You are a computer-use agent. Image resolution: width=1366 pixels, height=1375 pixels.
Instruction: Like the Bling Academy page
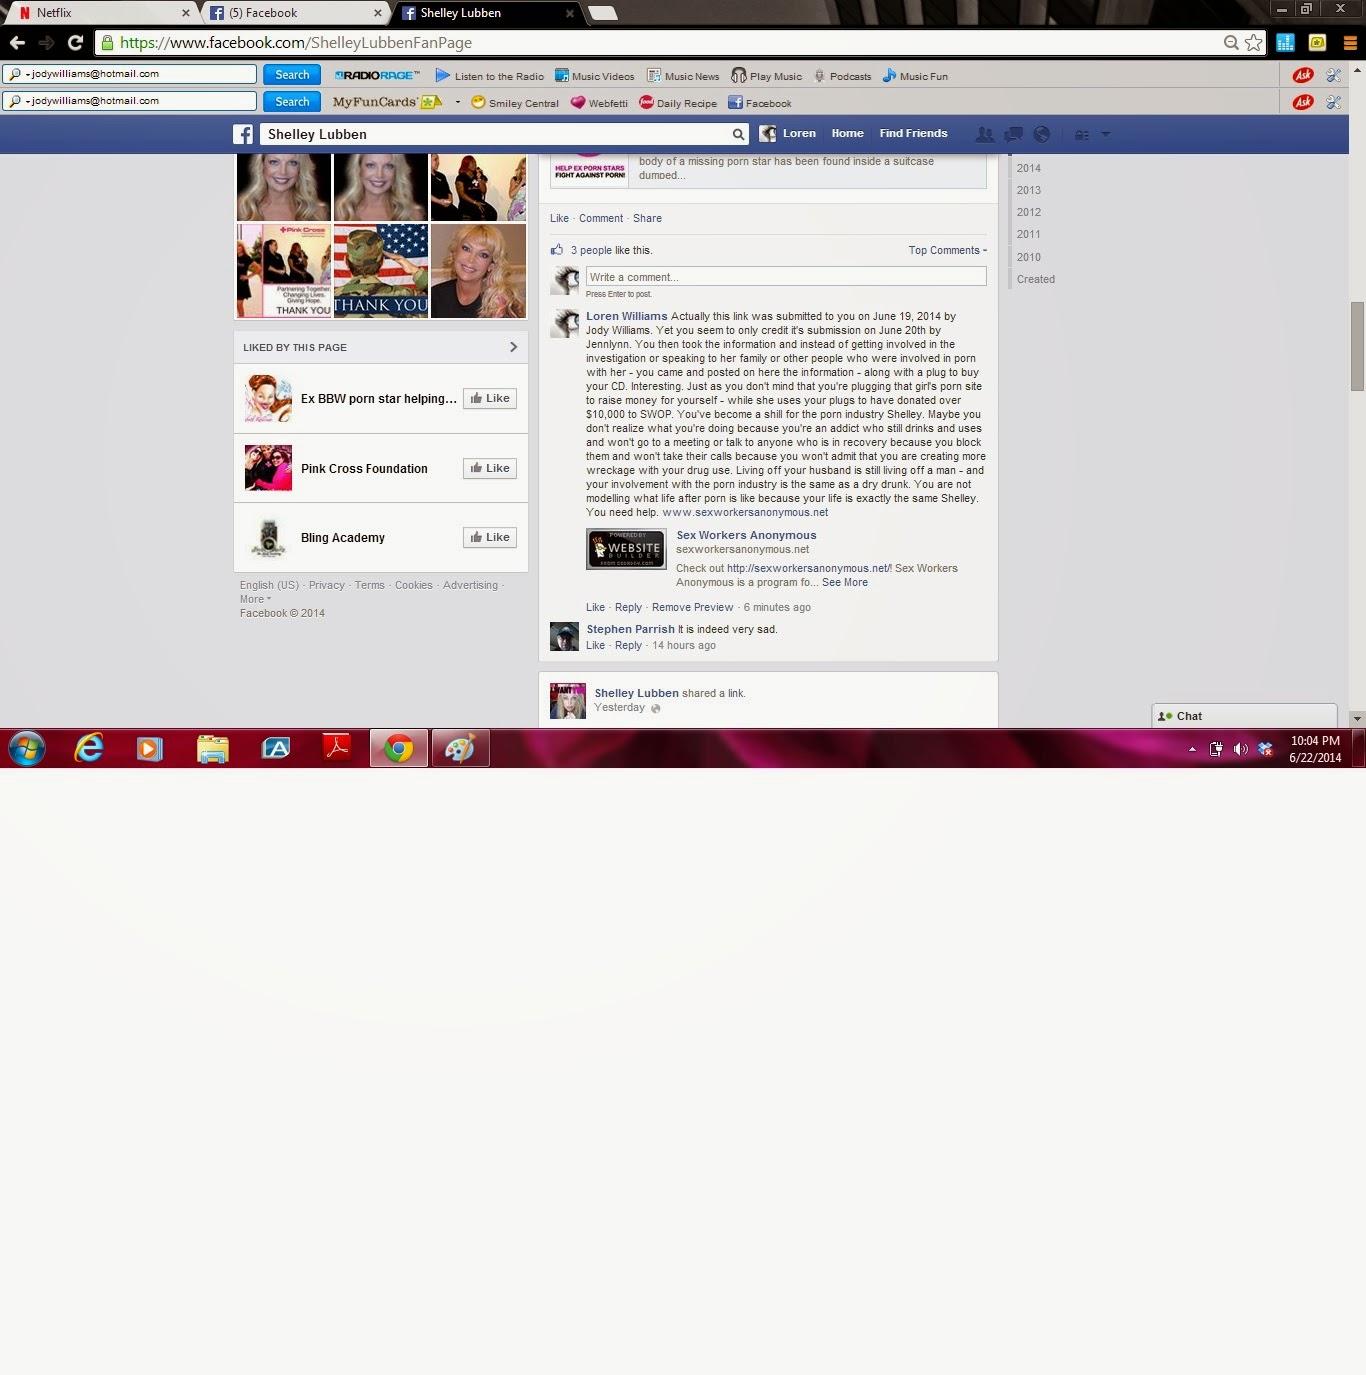pyautogui.click(x=490, y=537)
